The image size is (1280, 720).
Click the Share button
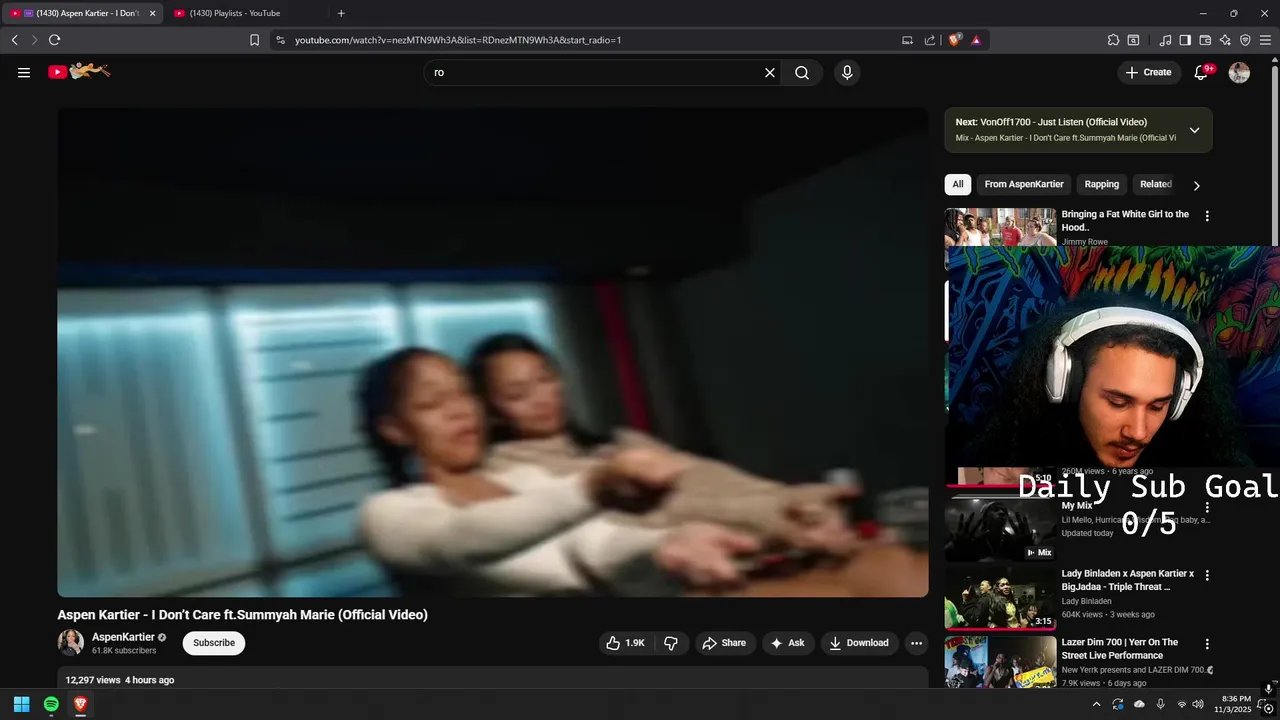(x=724, y=643)
